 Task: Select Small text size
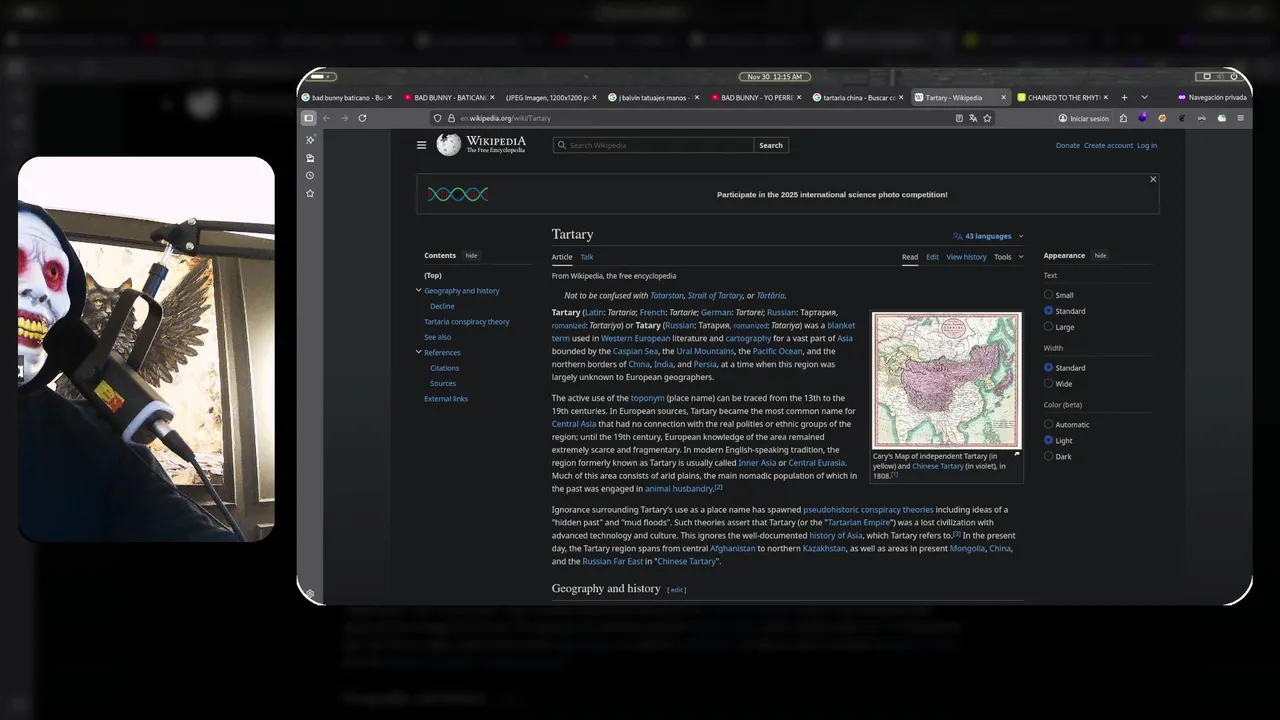[1048, 295]
